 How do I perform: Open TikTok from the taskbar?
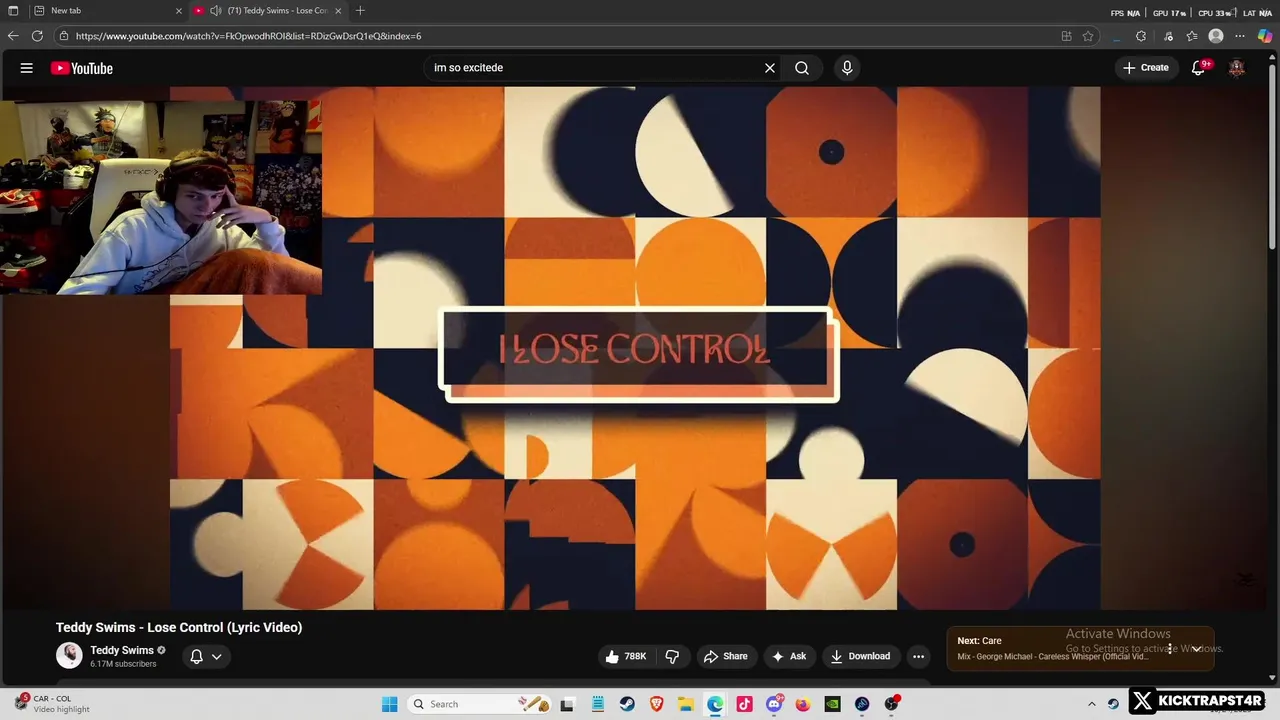[744, 704]
